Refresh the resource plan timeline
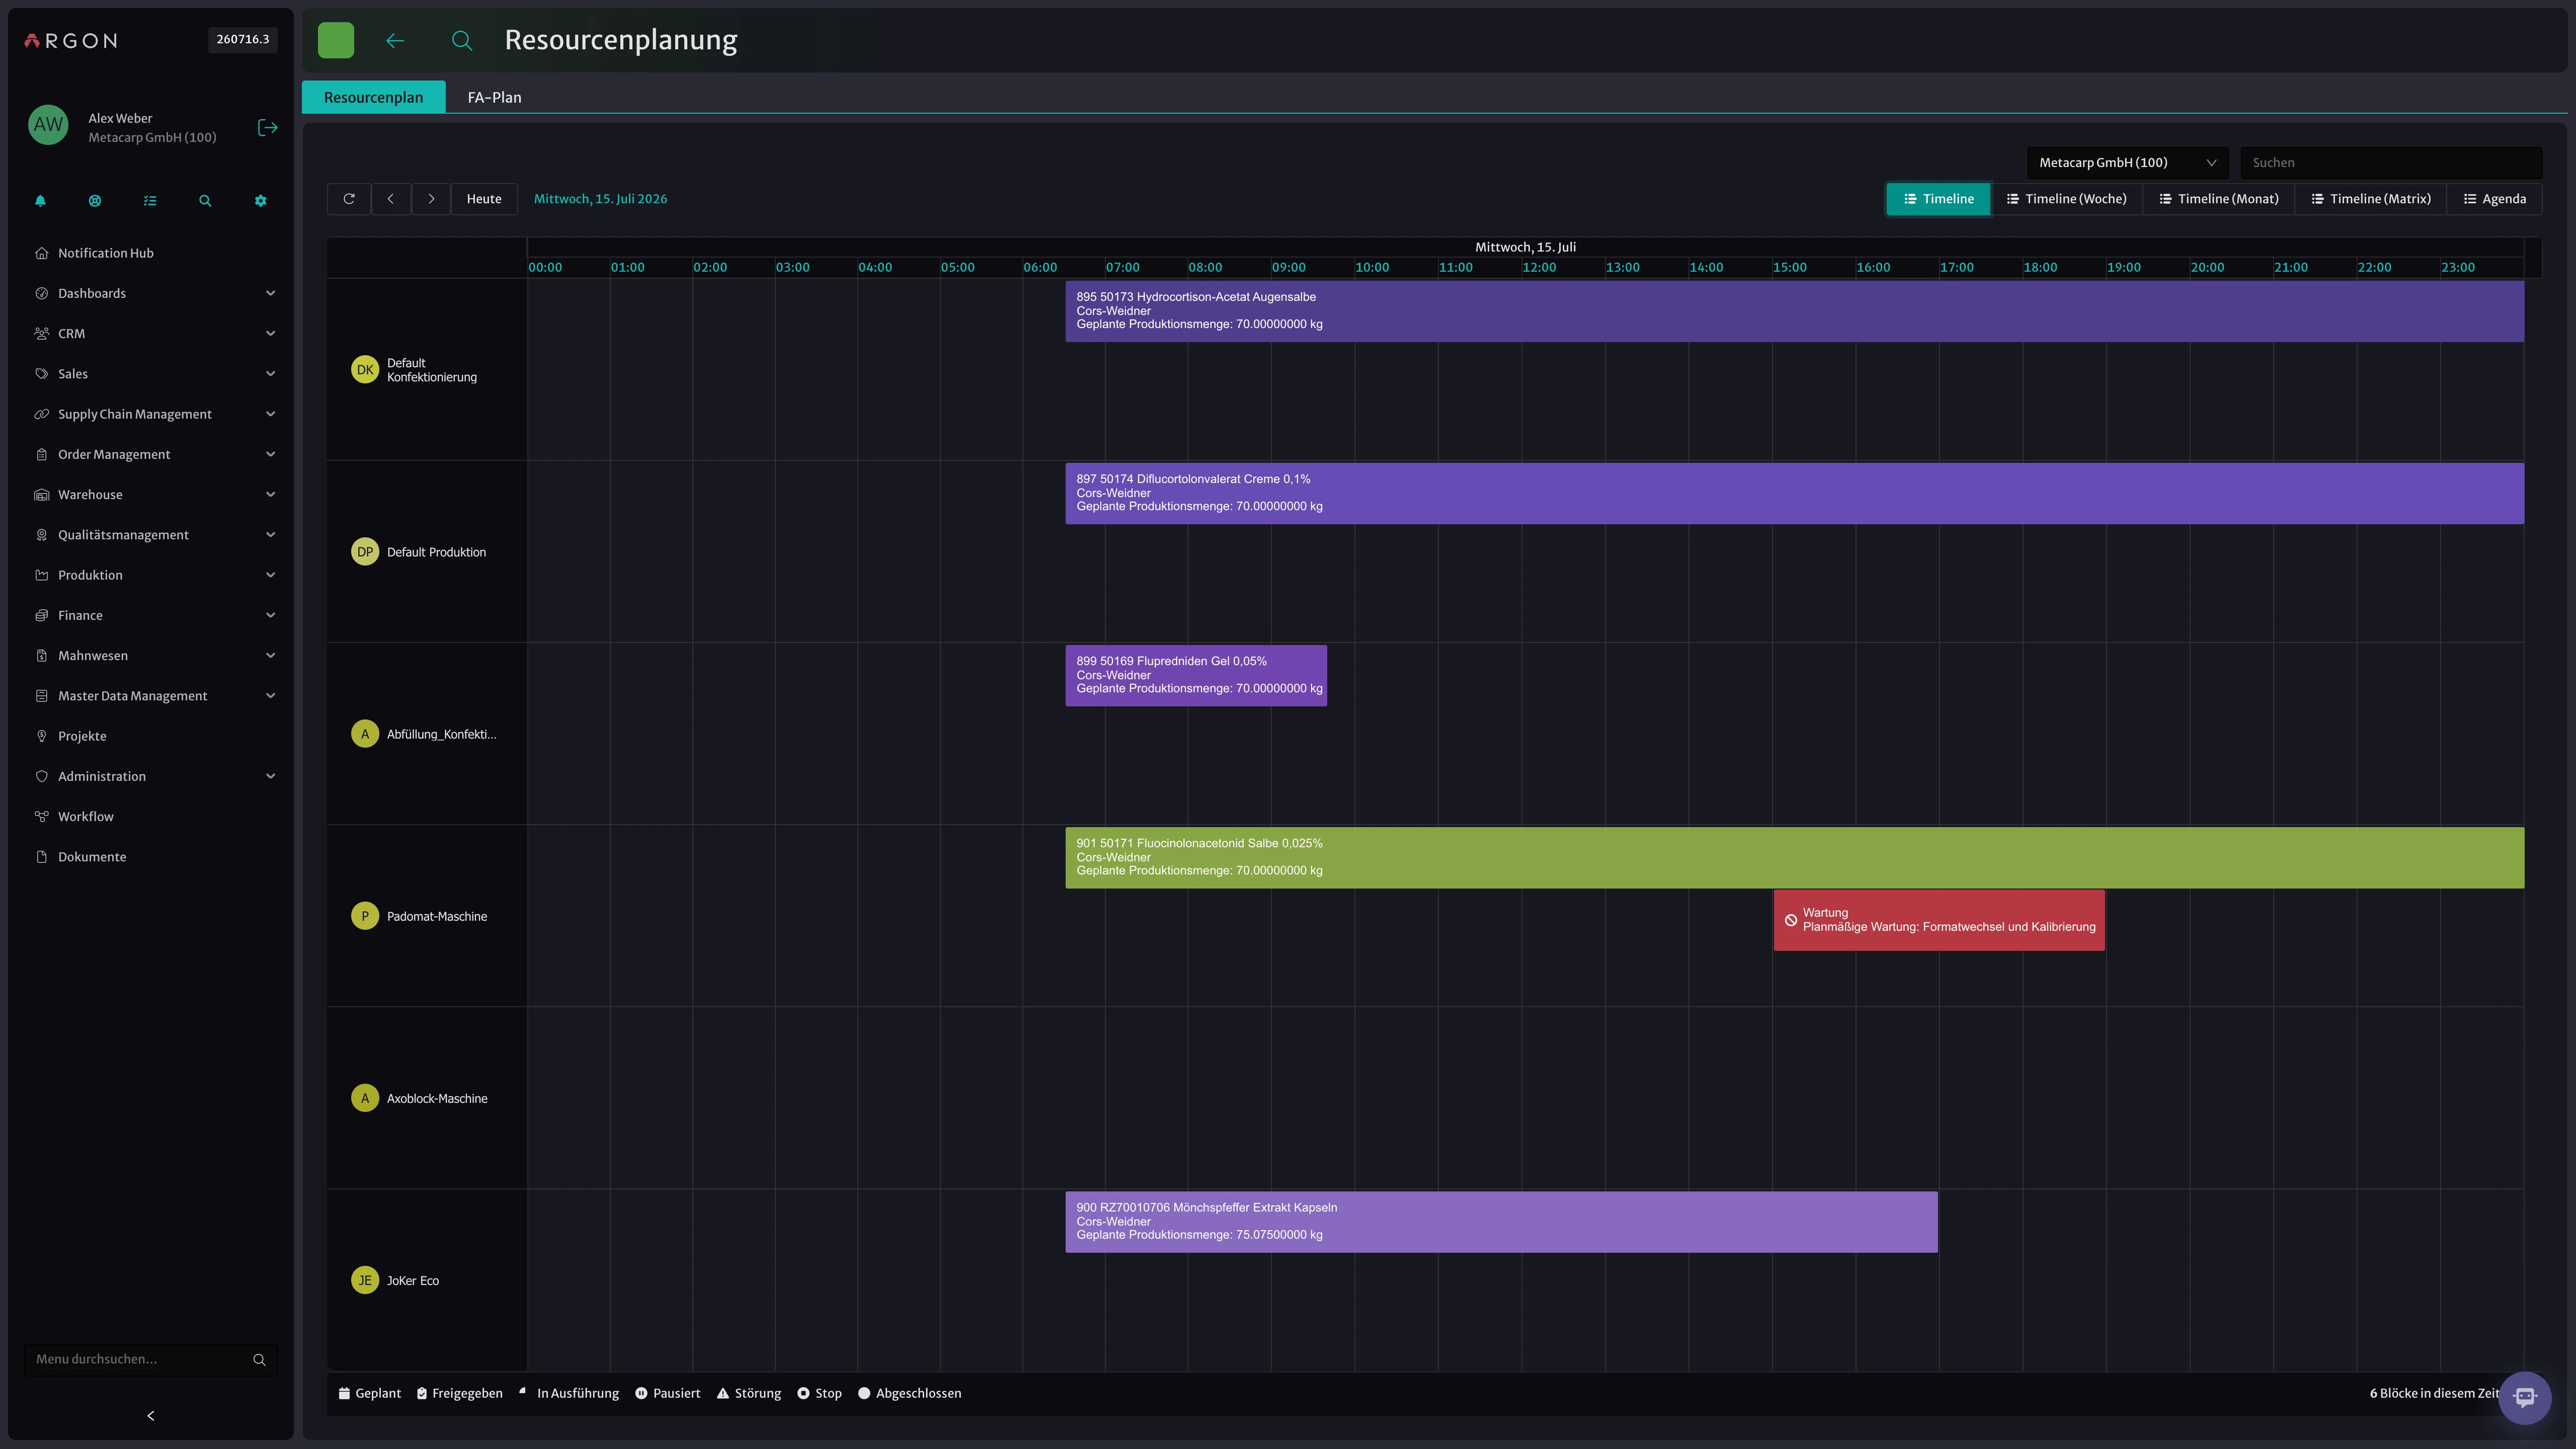Screen dimensions: 2576x1449 [x=349, y=199]
